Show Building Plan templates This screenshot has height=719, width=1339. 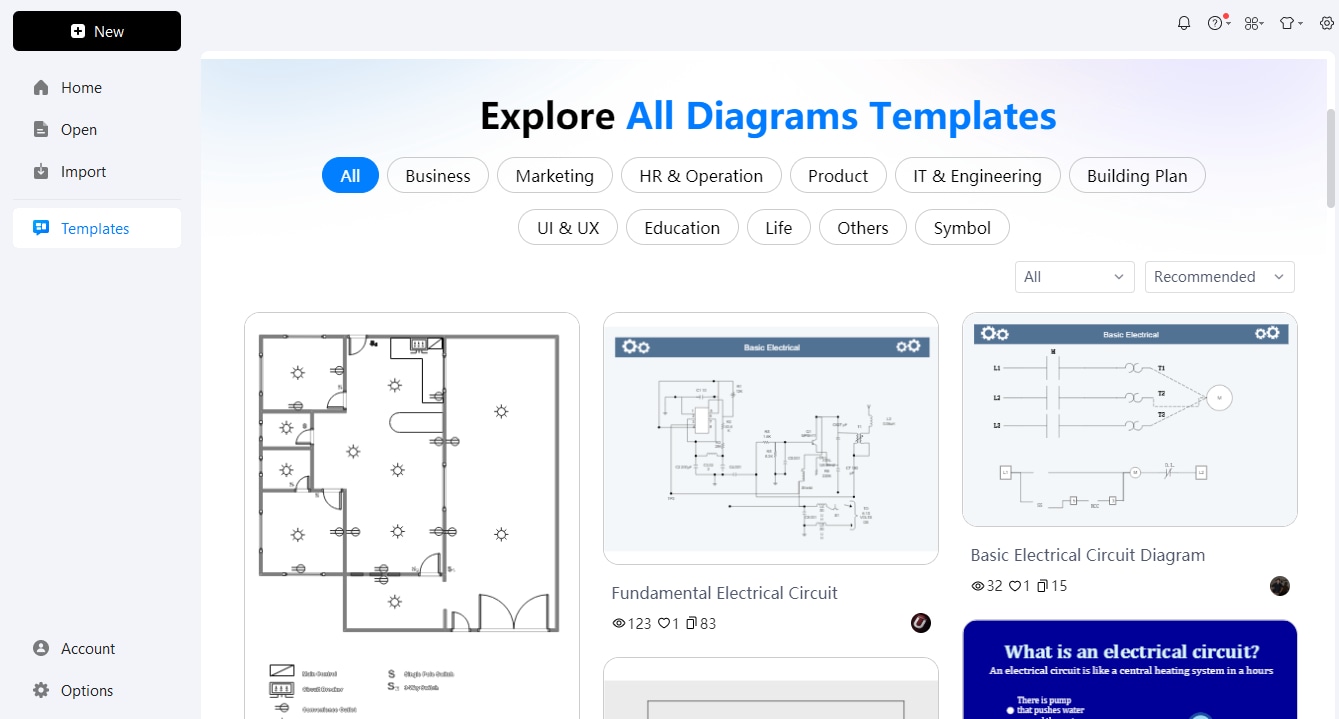pos(1137,176)
